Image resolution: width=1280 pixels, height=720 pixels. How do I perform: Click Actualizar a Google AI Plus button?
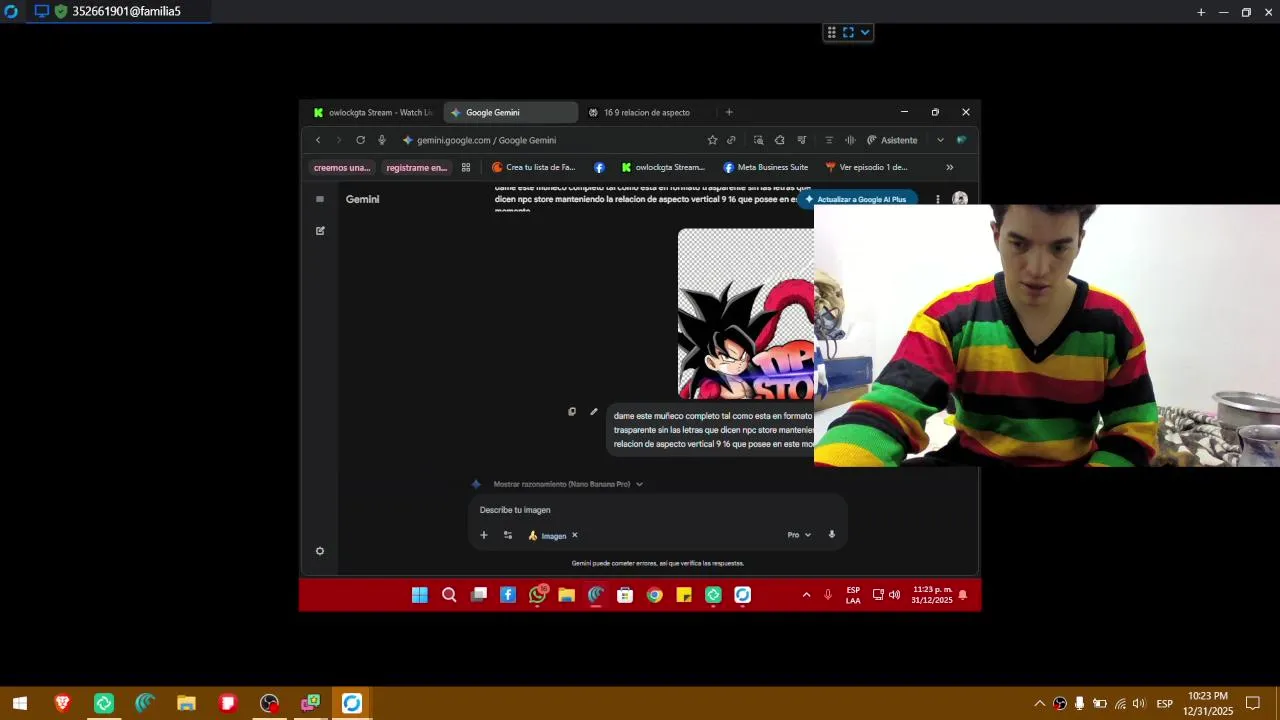point(857,199)
